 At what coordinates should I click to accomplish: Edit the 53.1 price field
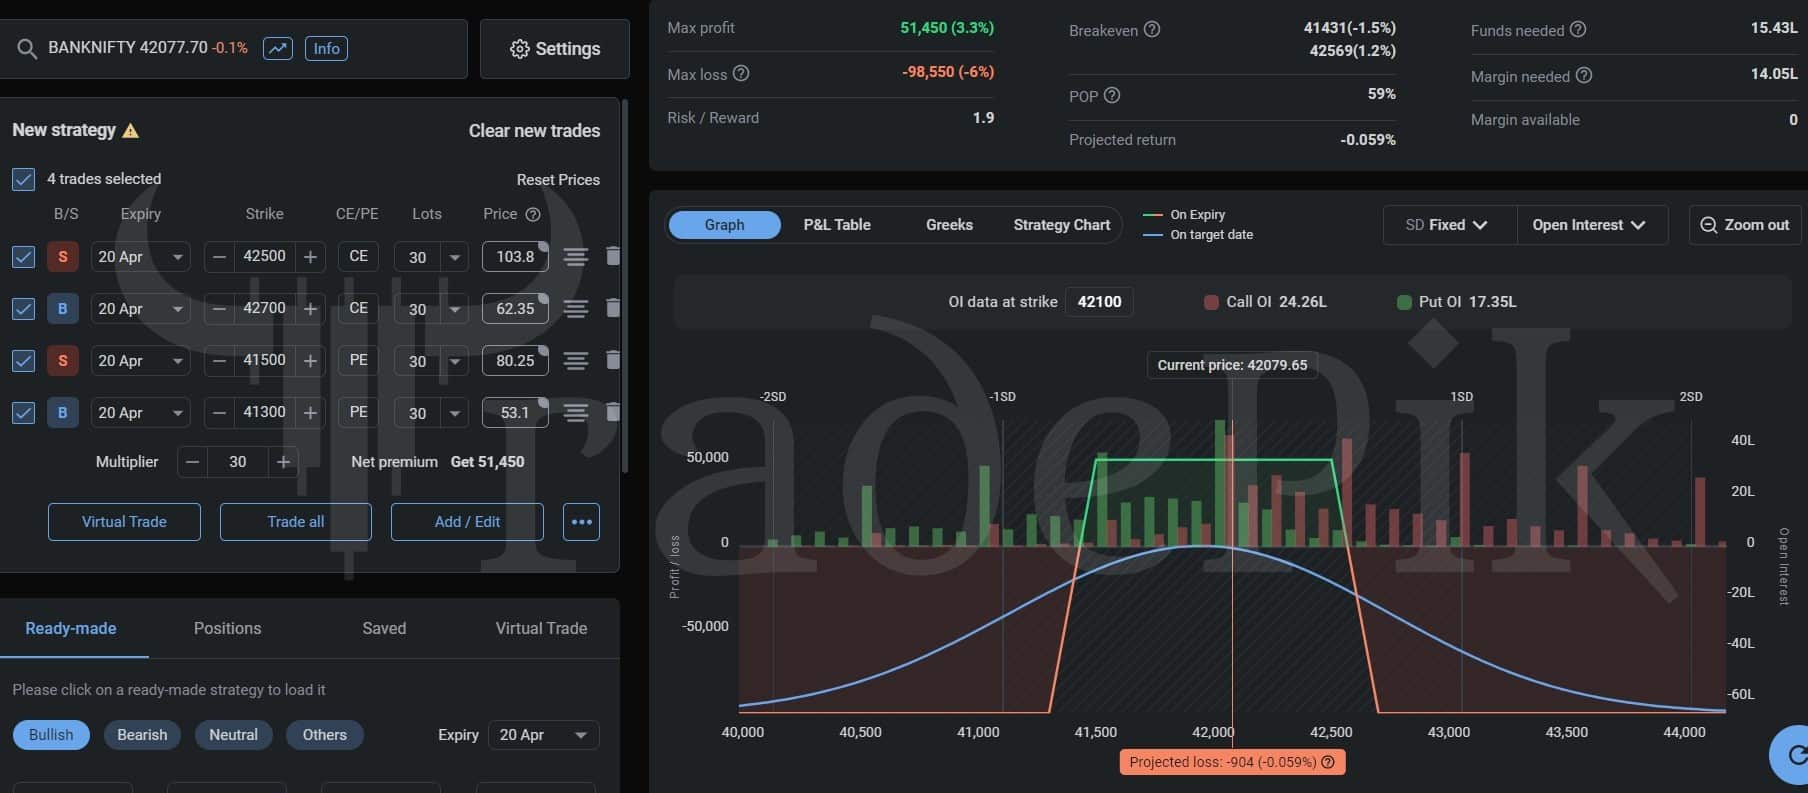515,413
